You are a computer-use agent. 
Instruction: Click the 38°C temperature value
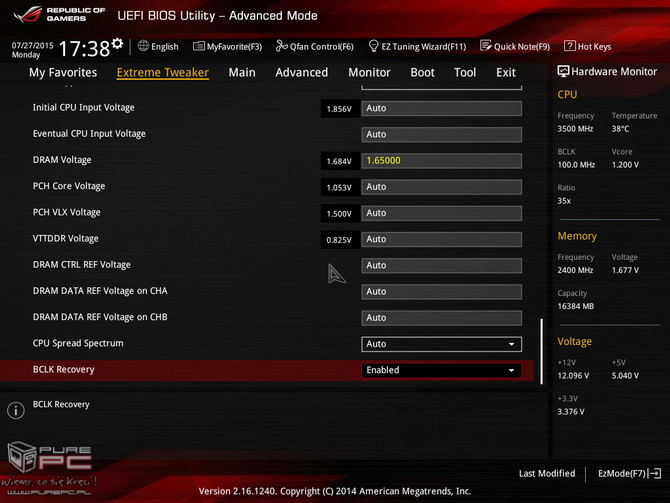[x=620, y=129]
